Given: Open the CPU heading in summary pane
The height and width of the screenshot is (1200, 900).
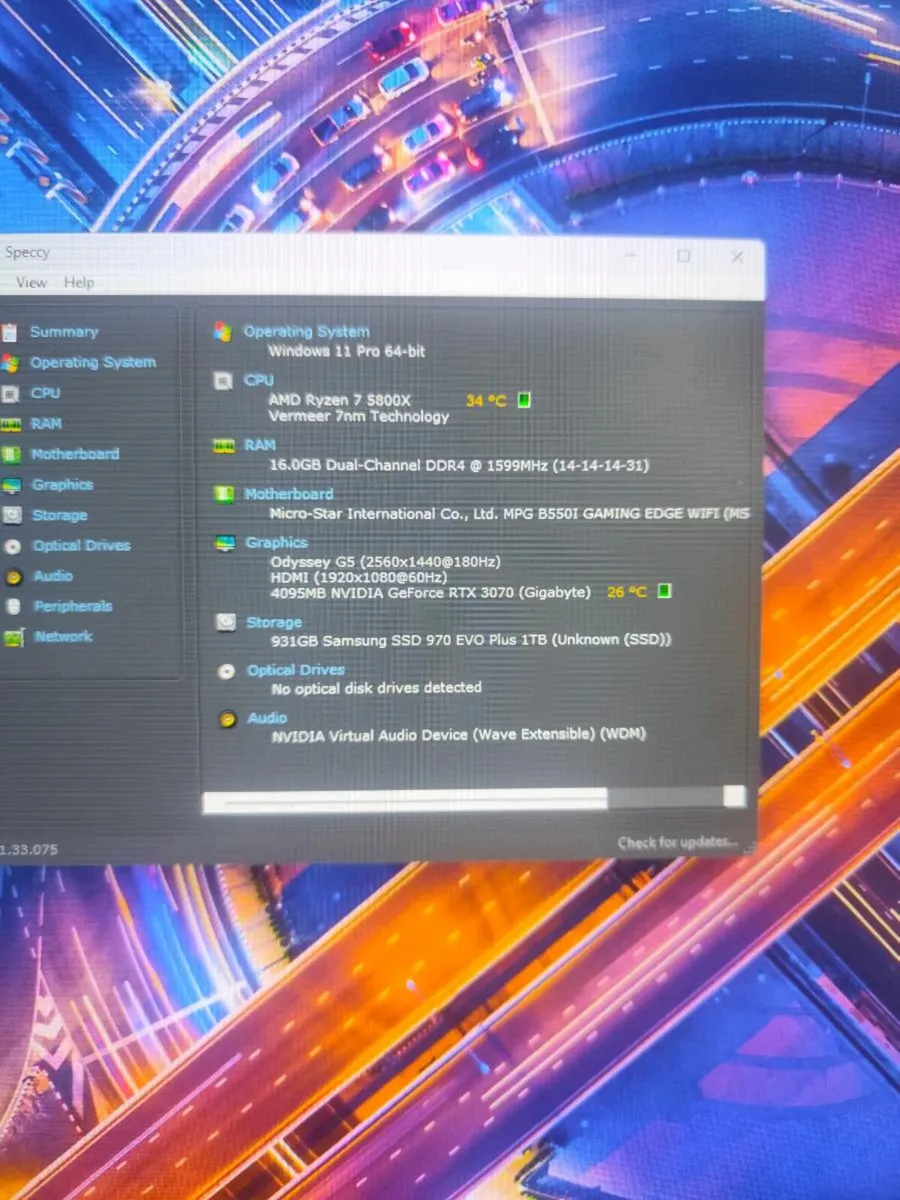Looking at the screenshot, I should coord(259,380).
